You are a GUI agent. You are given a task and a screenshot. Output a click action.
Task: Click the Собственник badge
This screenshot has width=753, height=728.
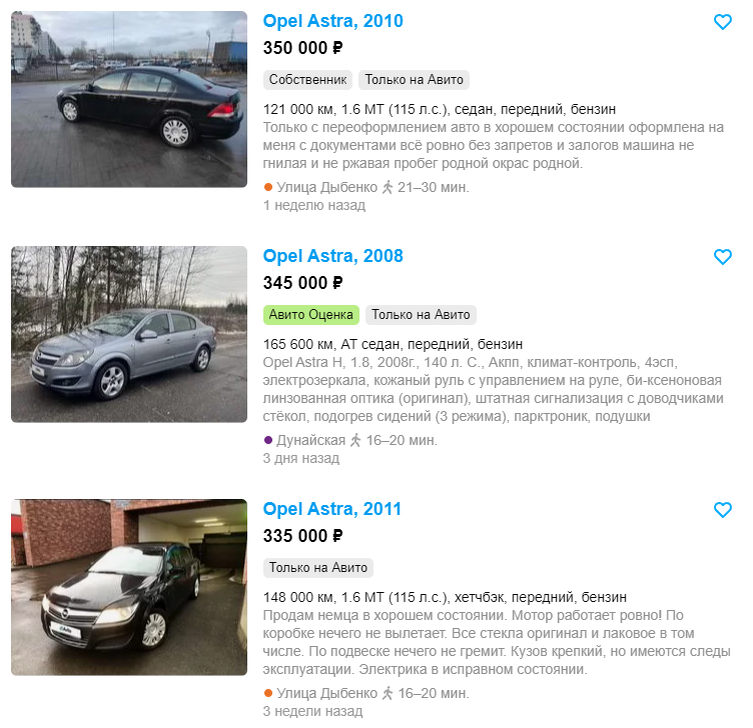click(308, 80)
